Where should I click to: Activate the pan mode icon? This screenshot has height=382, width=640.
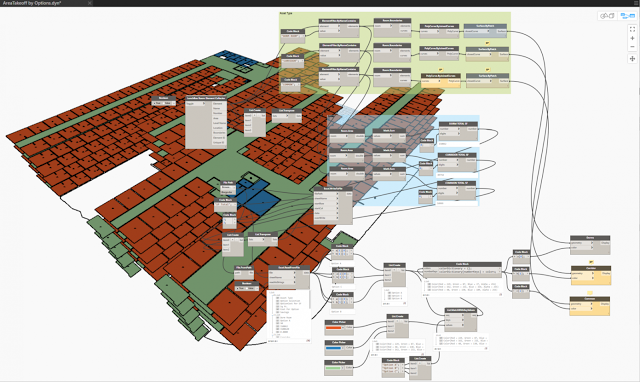pyautogui.click(x=632, y=59)
